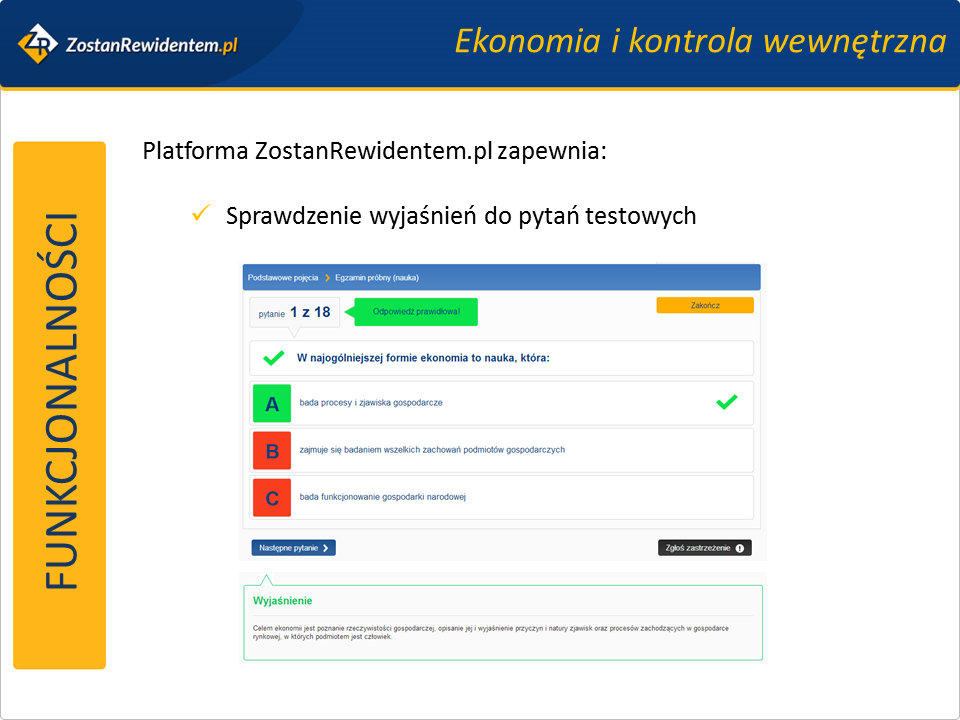960x720 pixels.
Task: Select answer 'bada procesy i zjawiska gospodarcze'
Action: [x=371, y=403]
